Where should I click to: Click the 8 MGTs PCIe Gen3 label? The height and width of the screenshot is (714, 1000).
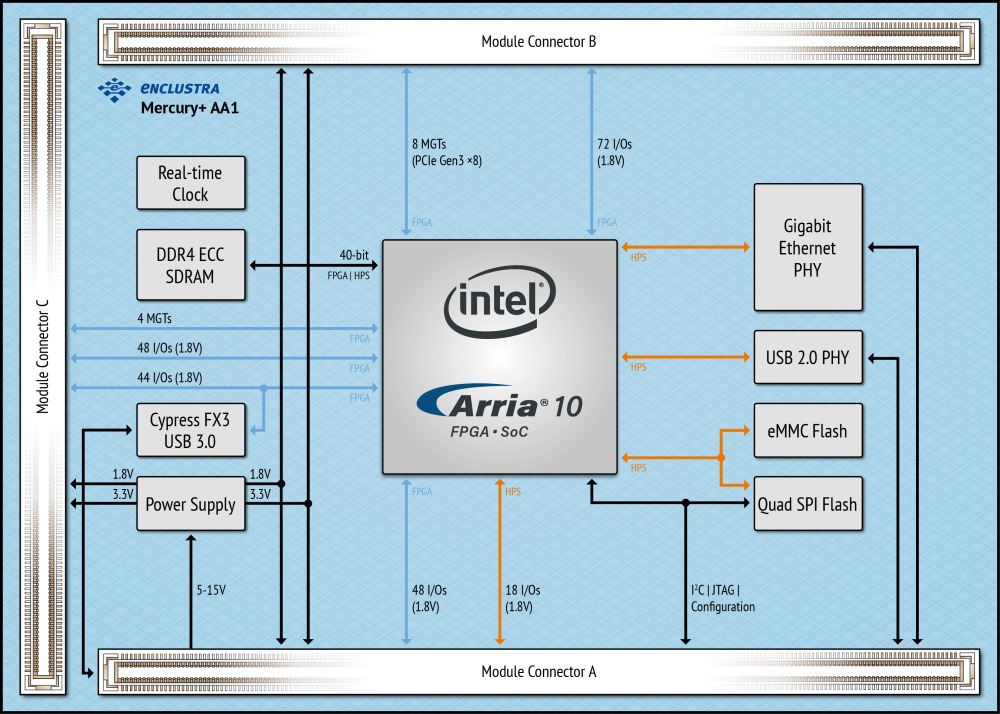pos(446,152)
